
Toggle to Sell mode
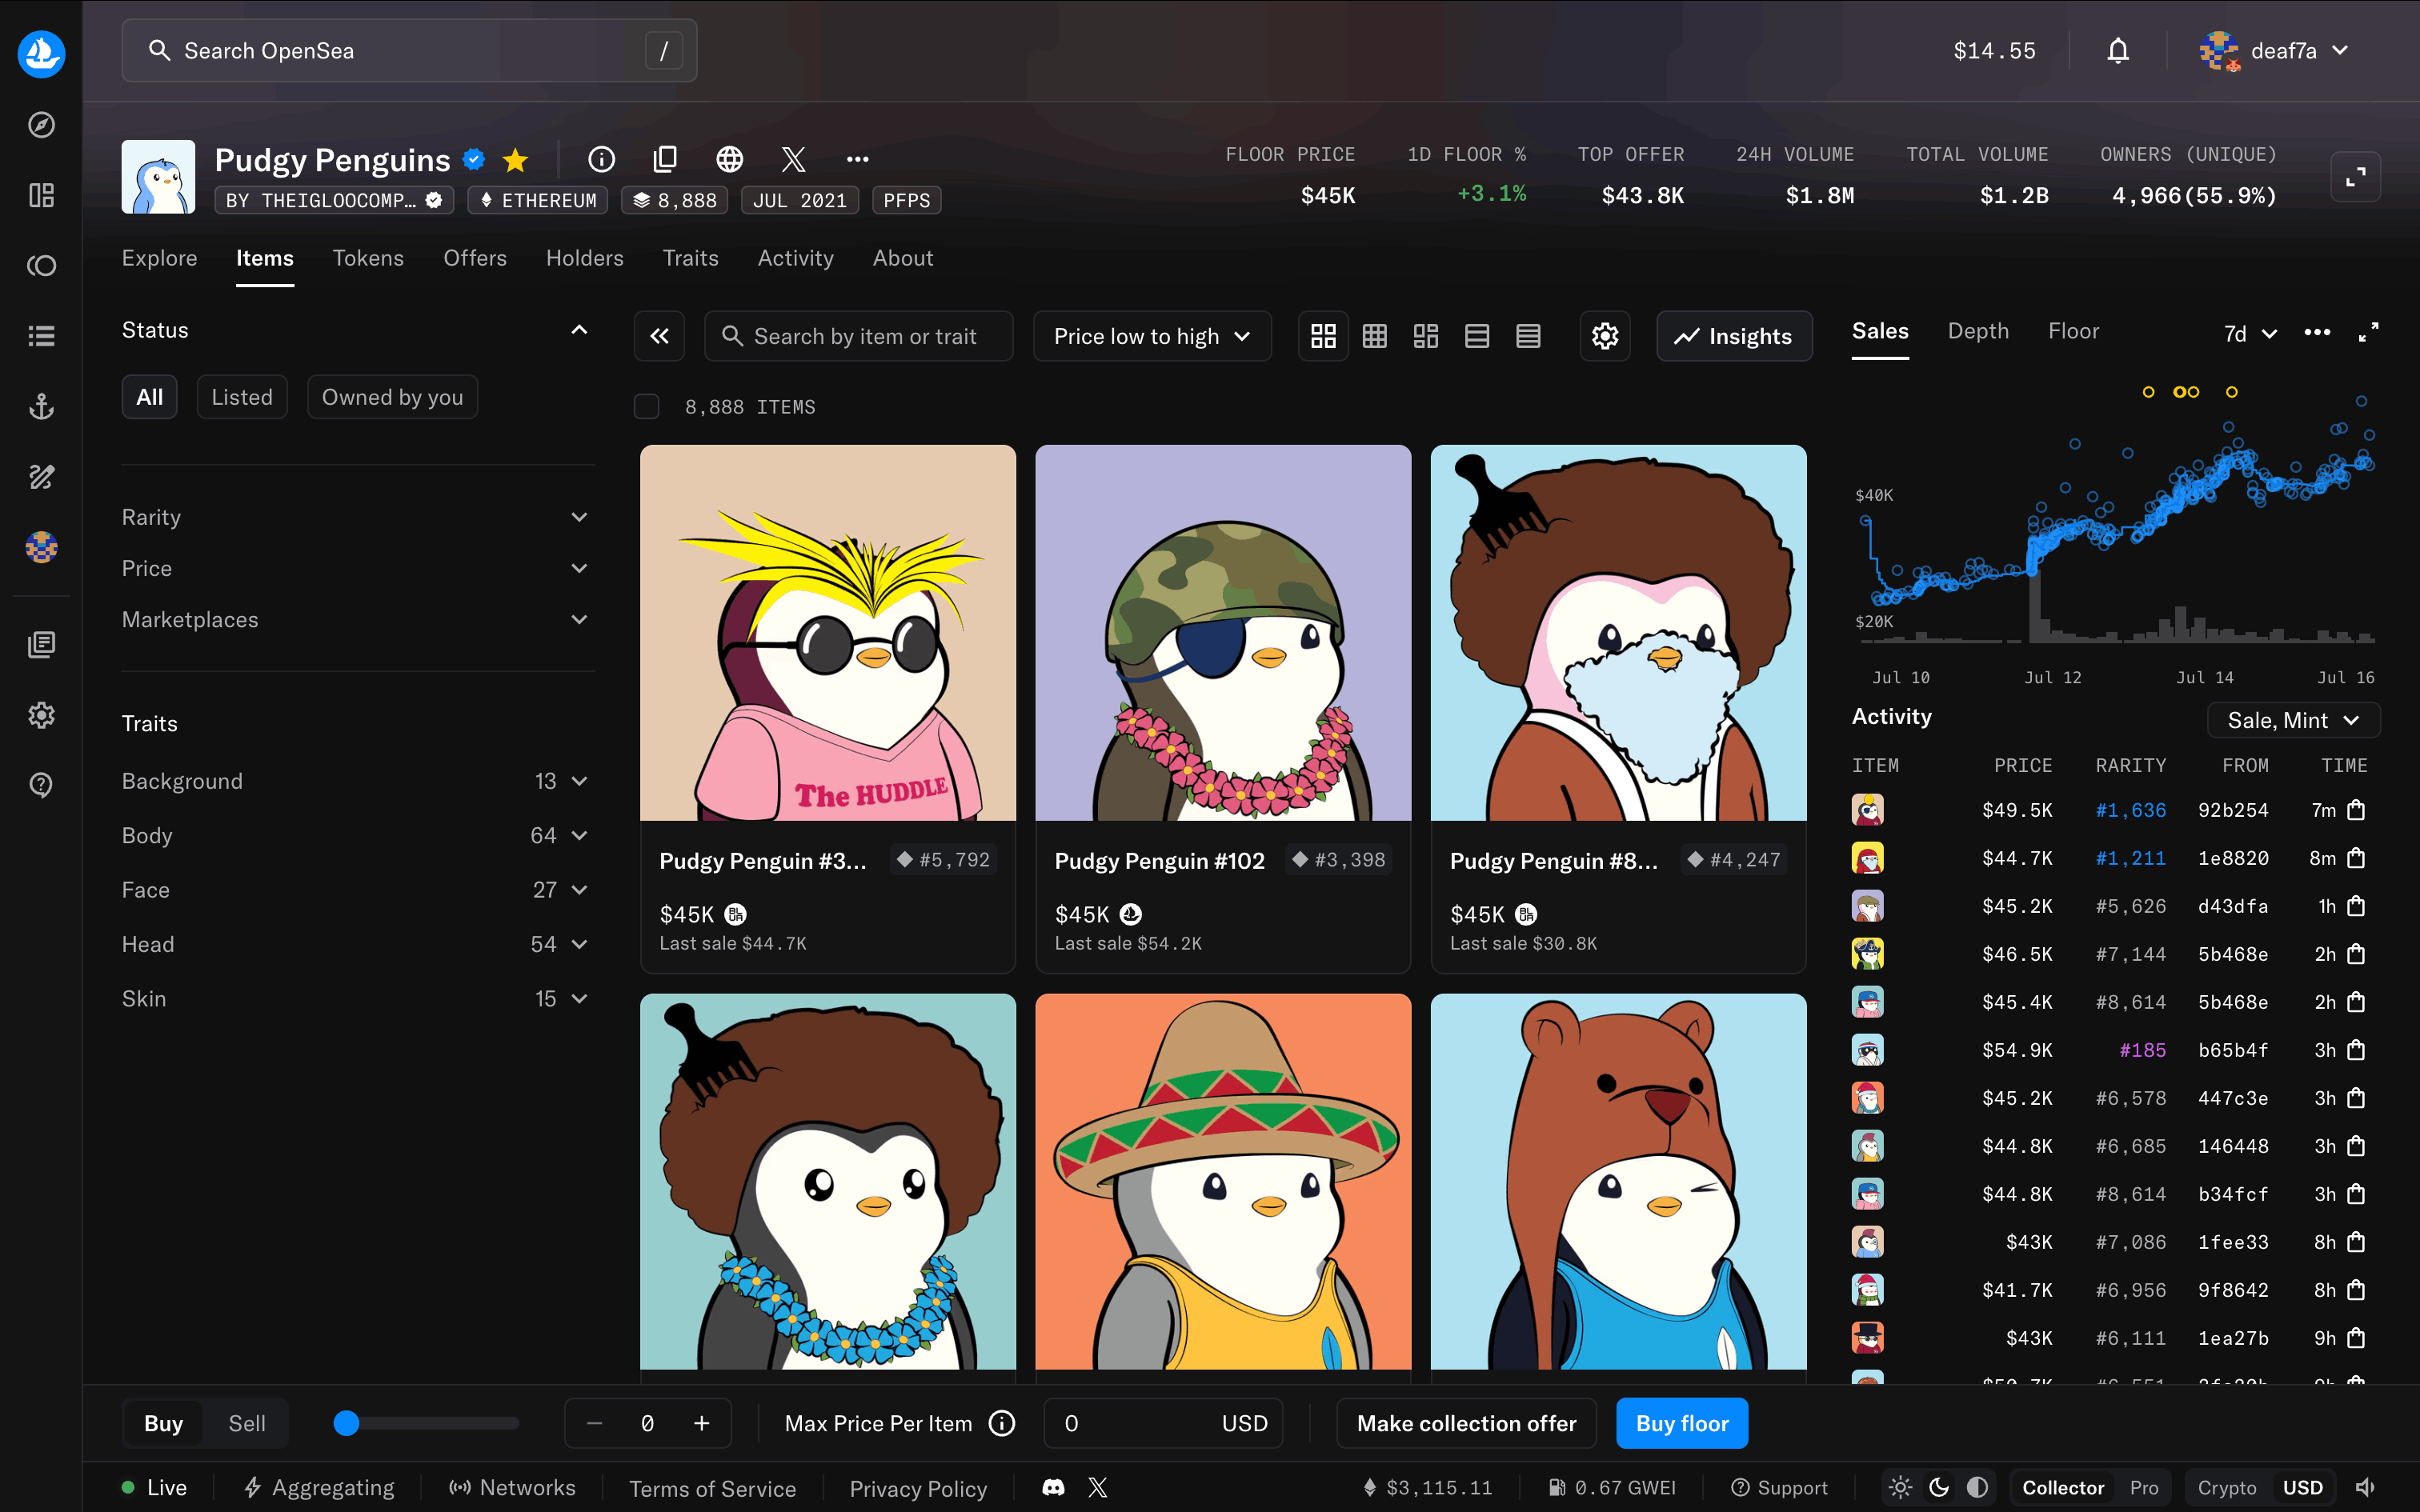(x=246, y=1423)
